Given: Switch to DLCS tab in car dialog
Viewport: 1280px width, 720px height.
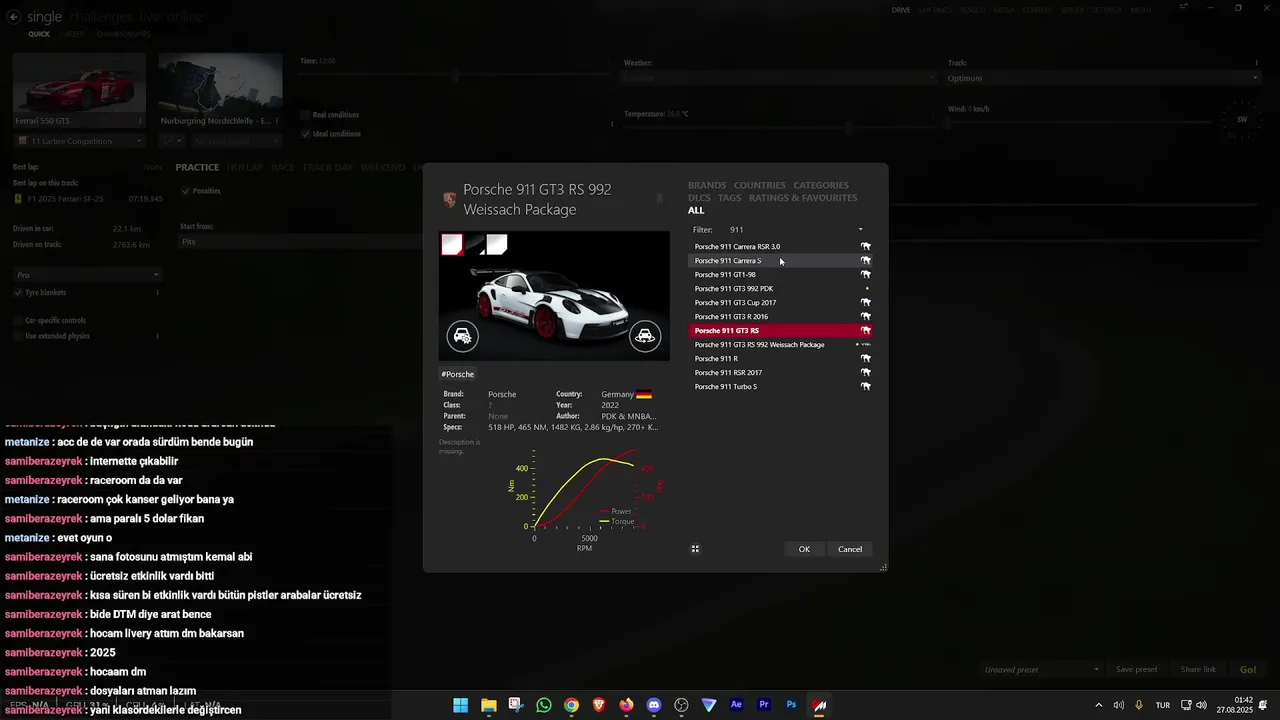Looking at the screenshot, I should point(699,198).
